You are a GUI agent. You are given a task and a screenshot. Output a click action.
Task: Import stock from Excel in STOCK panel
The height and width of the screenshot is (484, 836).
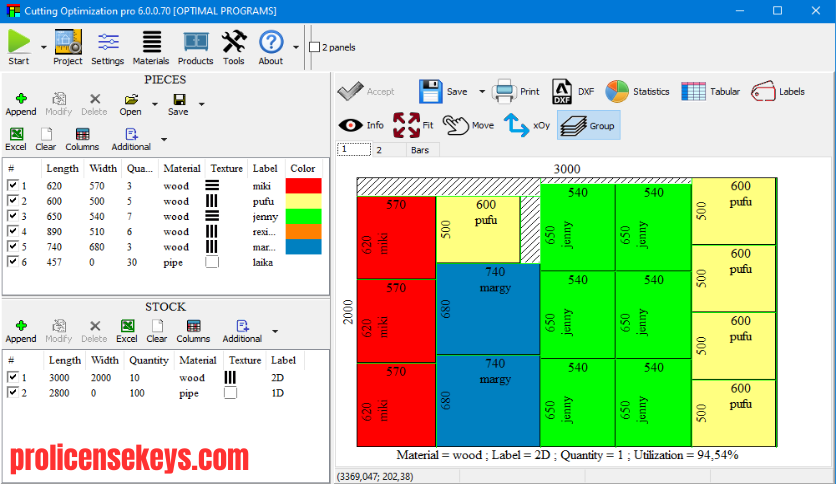(x=127, y=332)
